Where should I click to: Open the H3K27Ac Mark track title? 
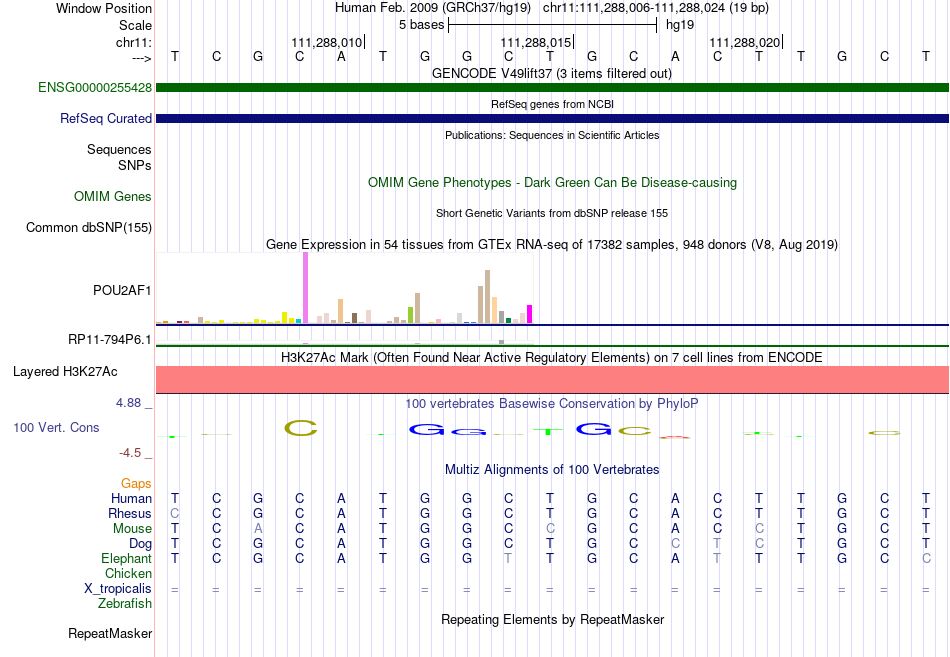pyautogui.click(x=551, y=358)
